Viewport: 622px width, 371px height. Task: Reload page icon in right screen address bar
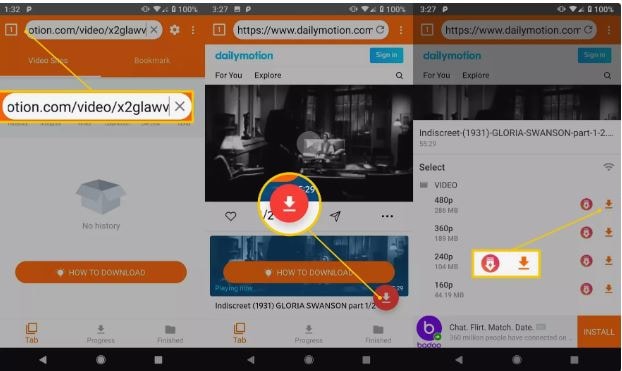click(x=588, y=30)
